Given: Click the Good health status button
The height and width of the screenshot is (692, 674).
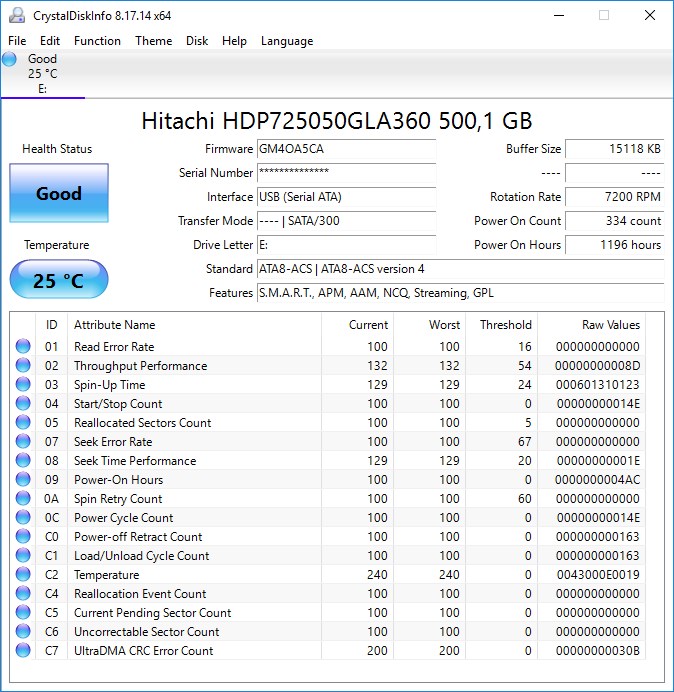Looking at the screenshot, I should point(59,193).
